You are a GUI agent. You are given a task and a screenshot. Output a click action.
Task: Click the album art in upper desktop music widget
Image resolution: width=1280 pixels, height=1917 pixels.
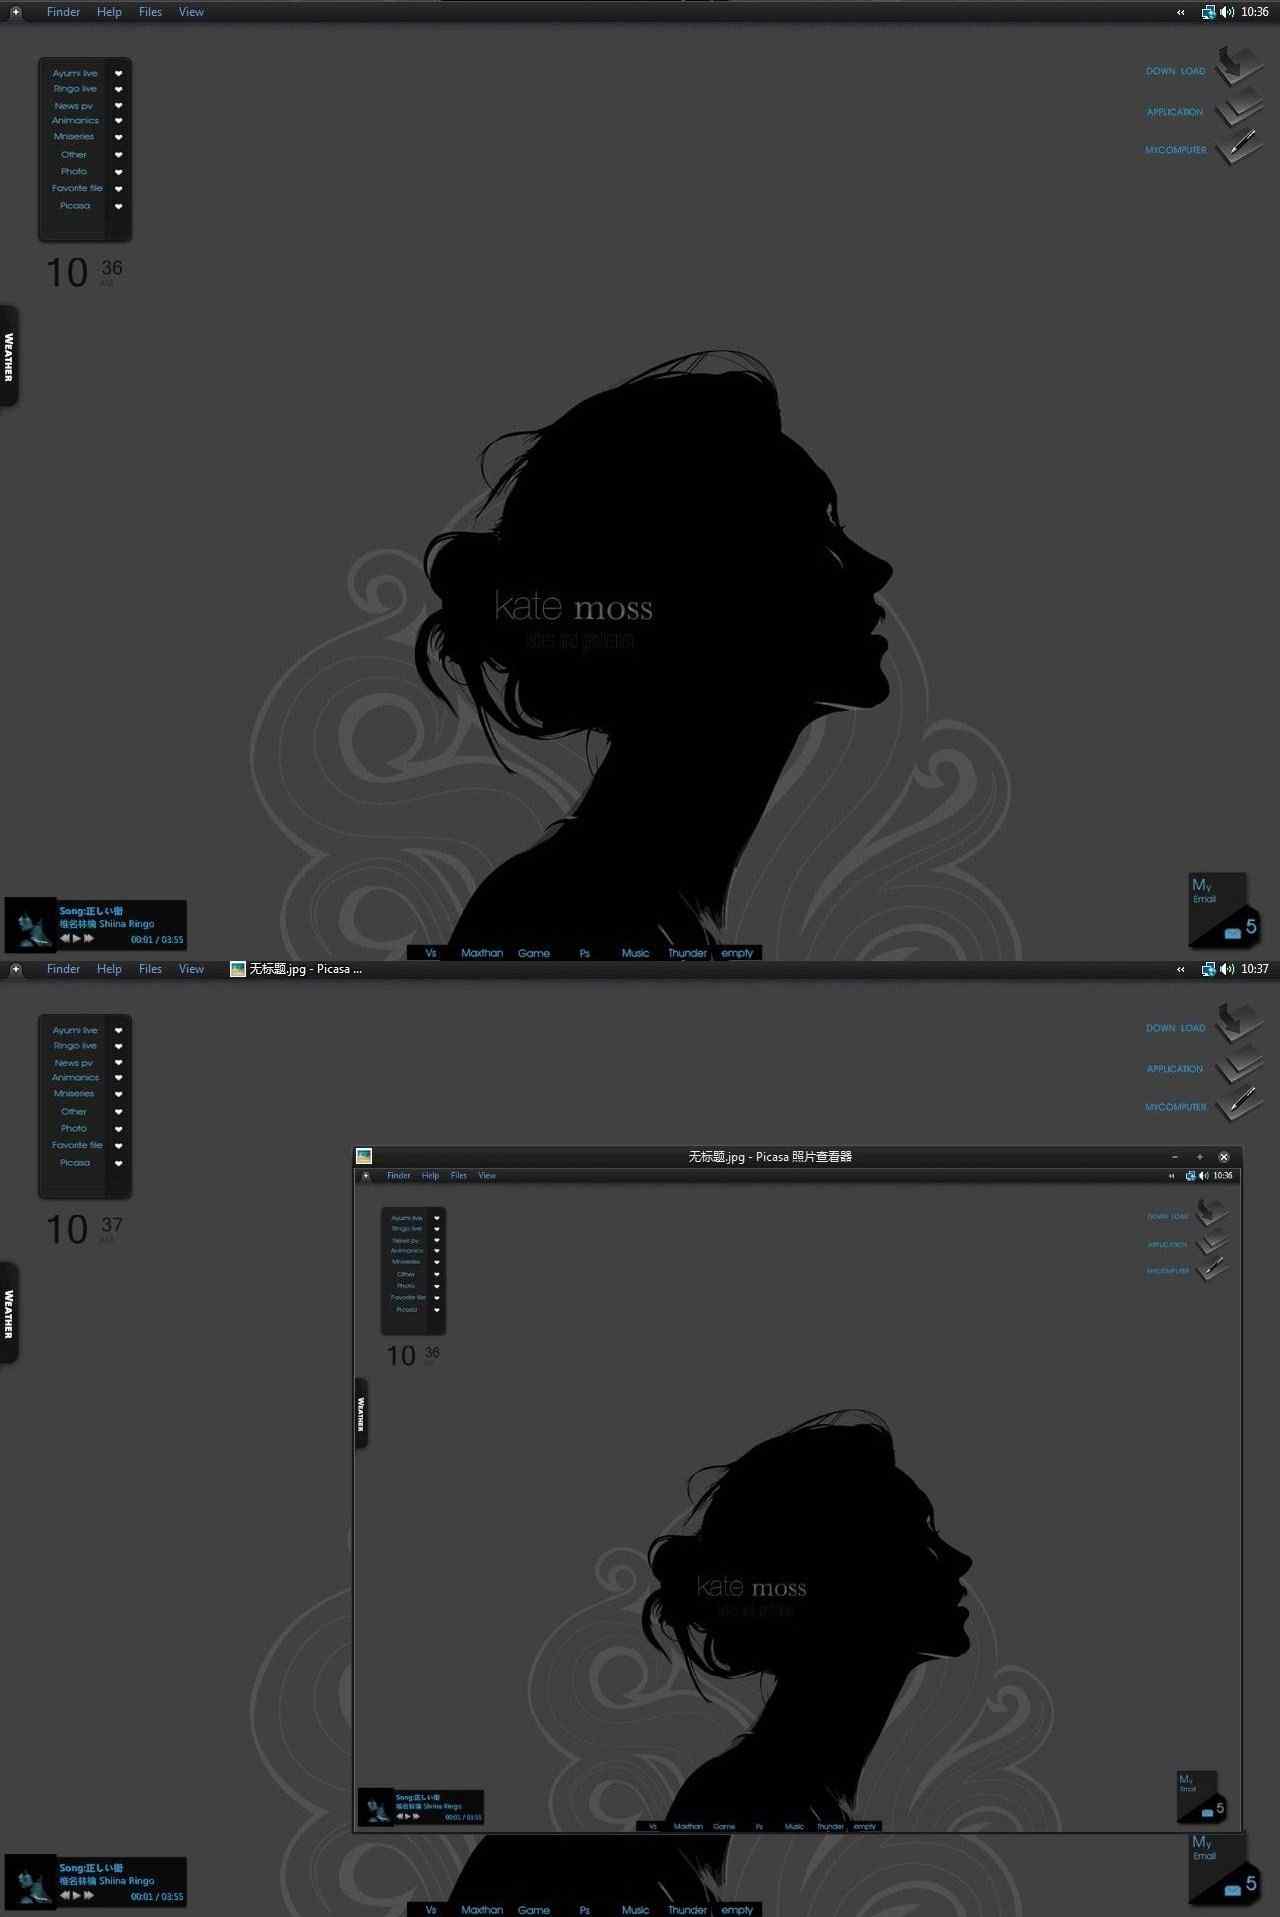pyautogui.click(x=31, y=924)
